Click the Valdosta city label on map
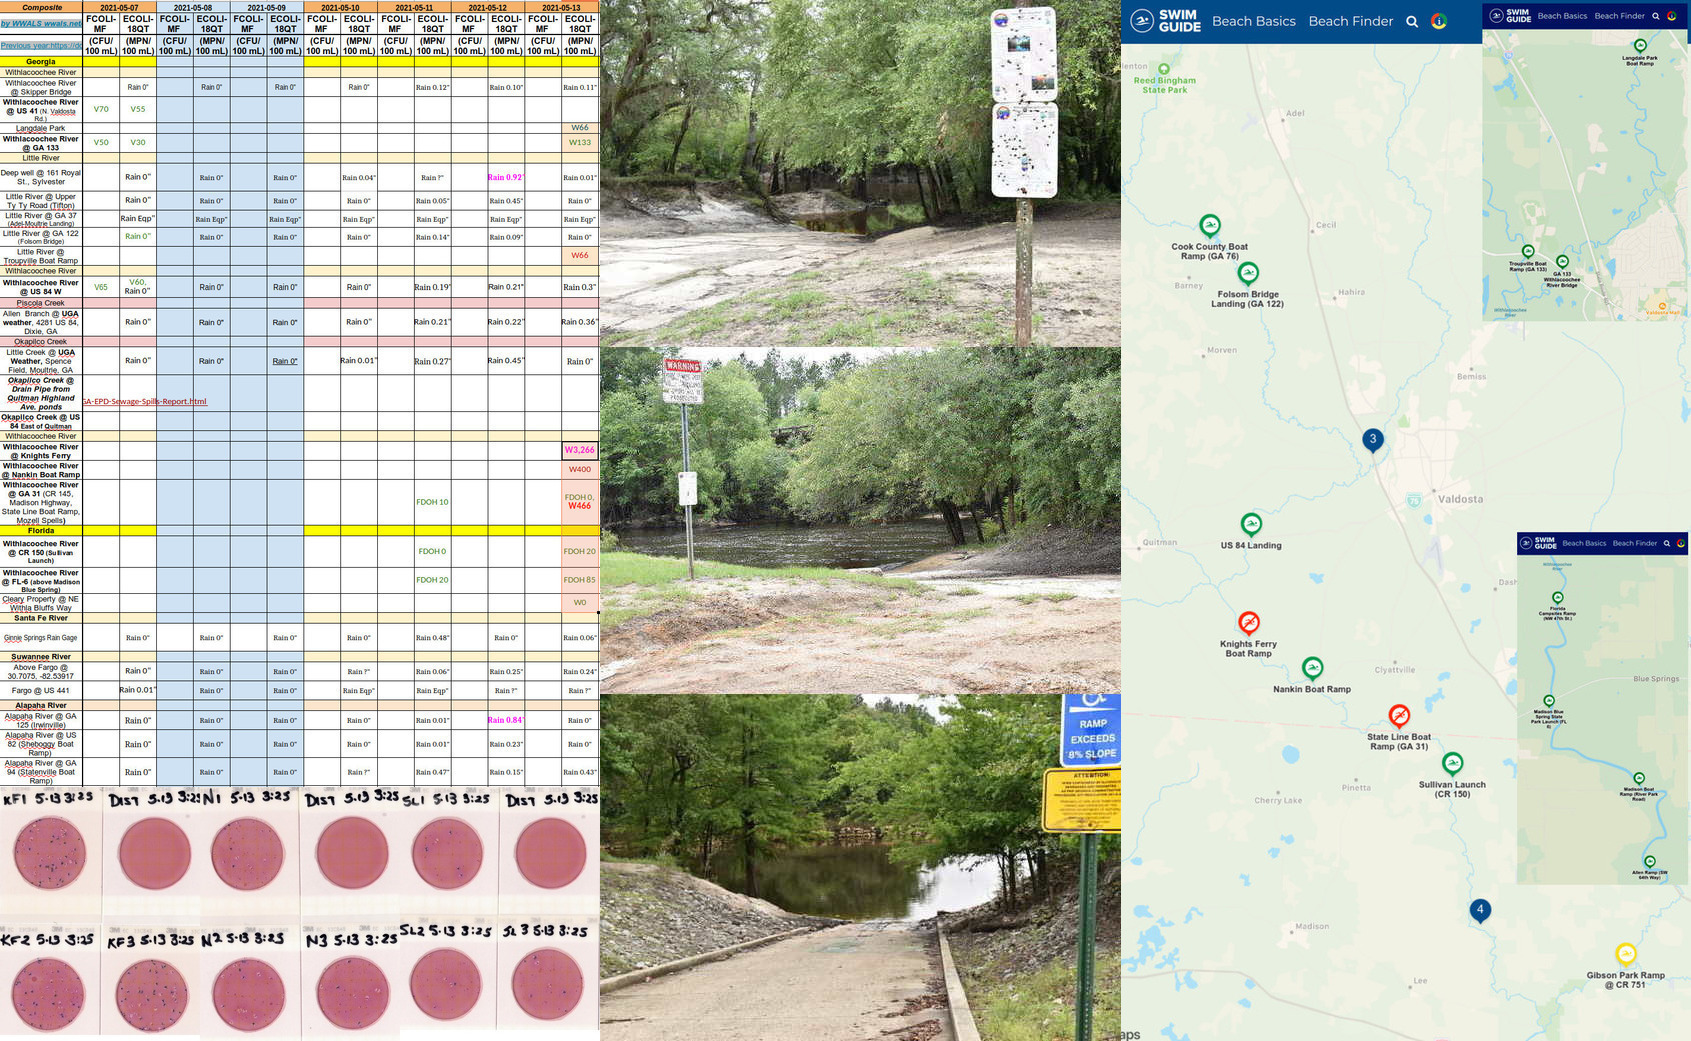Screen dimensions: 1691x1041 (1460, 499)
